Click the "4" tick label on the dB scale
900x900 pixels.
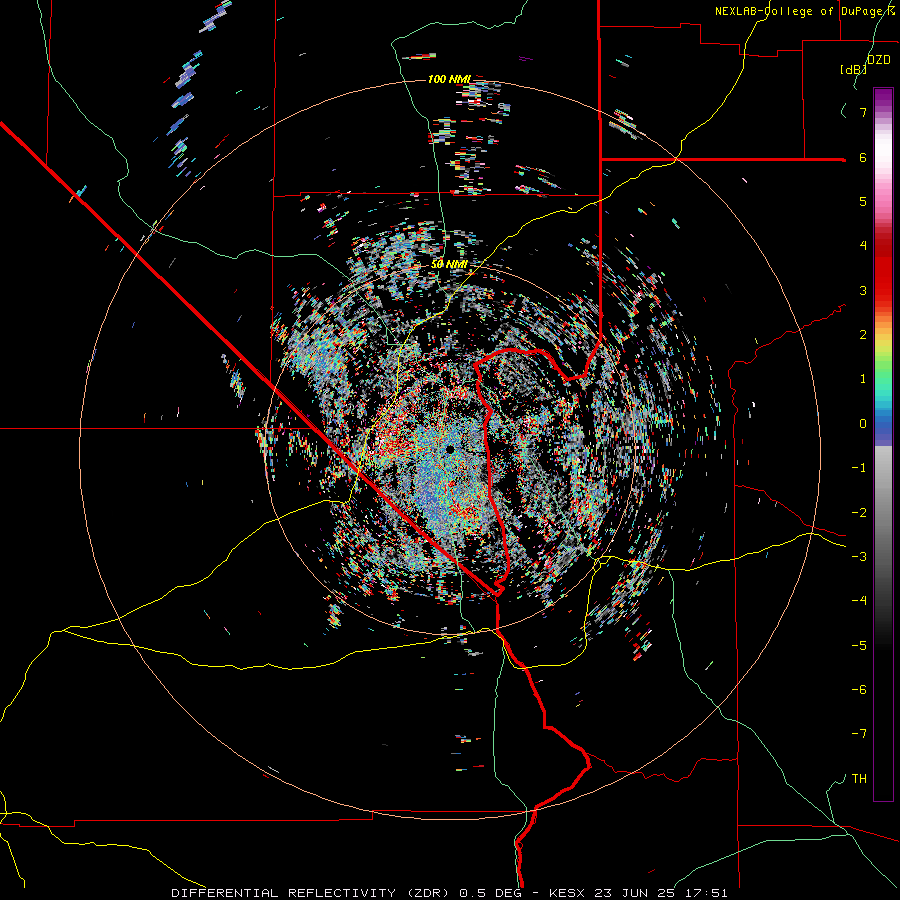click(x=863, y=246)
